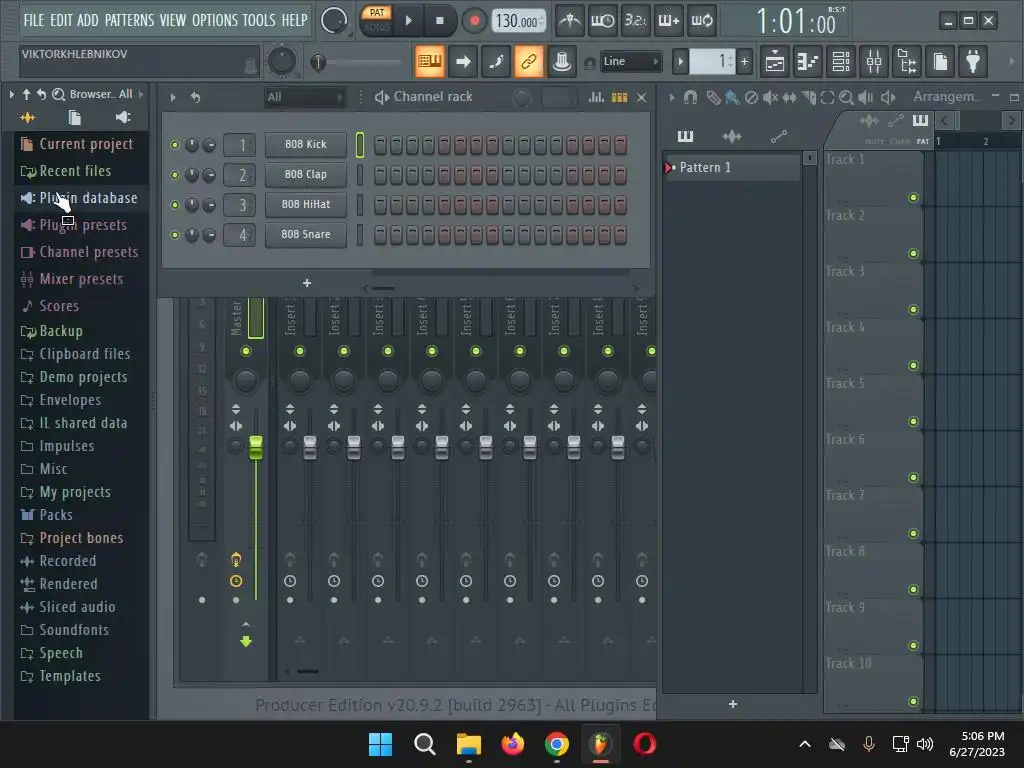The width and height of the screenshot is (1024, 768).
Task: Mute the Master mixer track
Action: click(x=246, y=351)
